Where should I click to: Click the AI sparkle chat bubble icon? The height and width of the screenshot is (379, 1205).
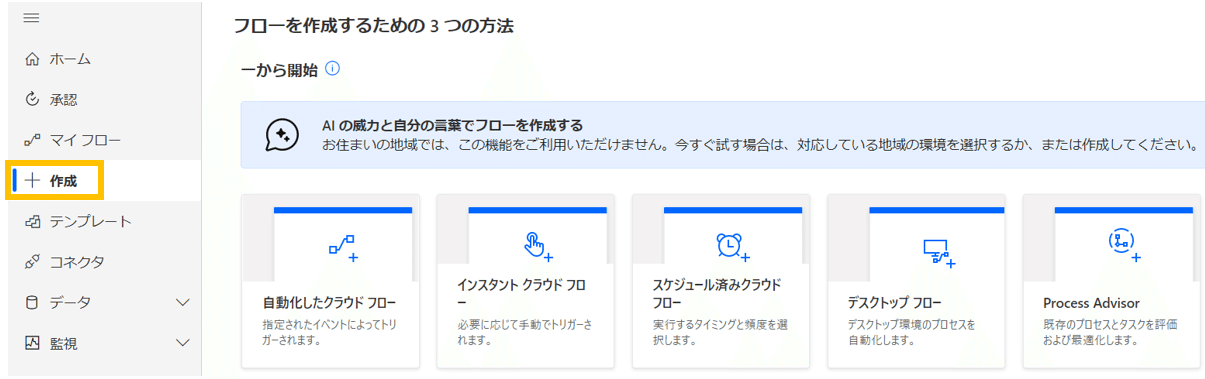point(282,134)
